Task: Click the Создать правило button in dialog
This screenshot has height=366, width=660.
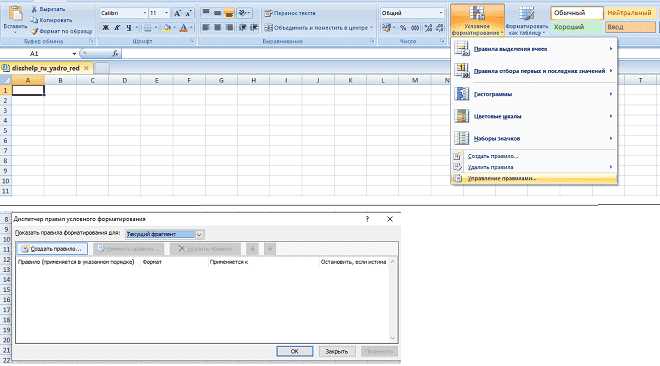Action: pos(52,249)
